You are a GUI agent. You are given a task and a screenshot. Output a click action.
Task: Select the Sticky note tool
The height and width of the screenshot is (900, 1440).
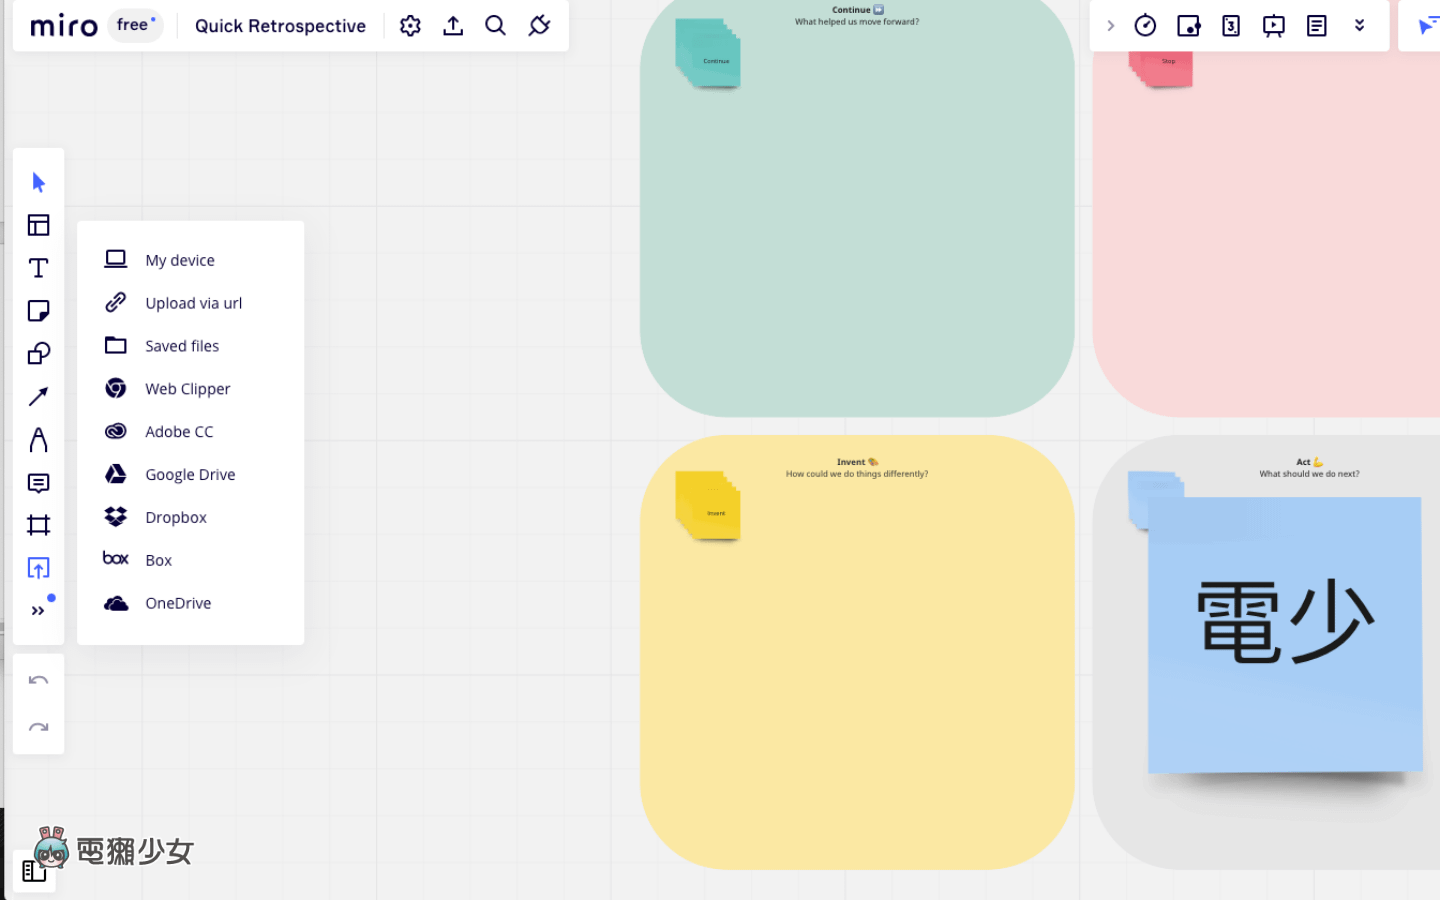38,311
